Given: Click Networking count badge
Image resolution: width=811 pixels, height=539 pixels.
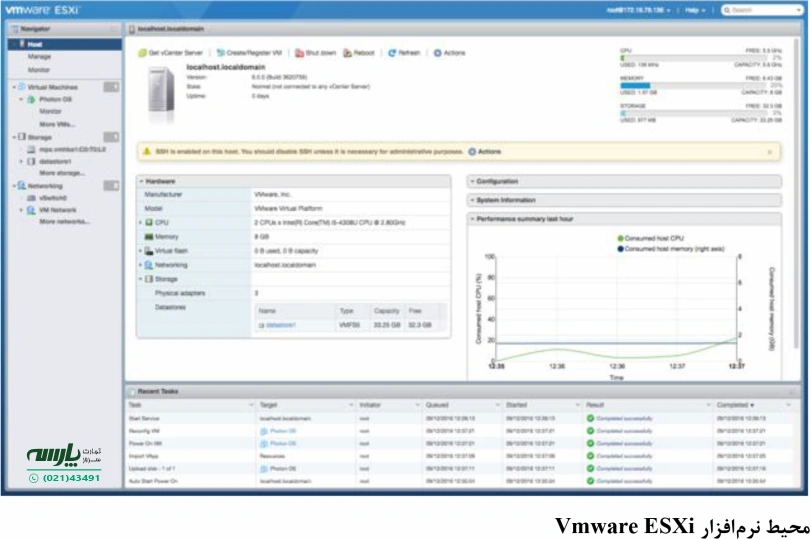Looking at the screenshot, I should tap(111, 186).
